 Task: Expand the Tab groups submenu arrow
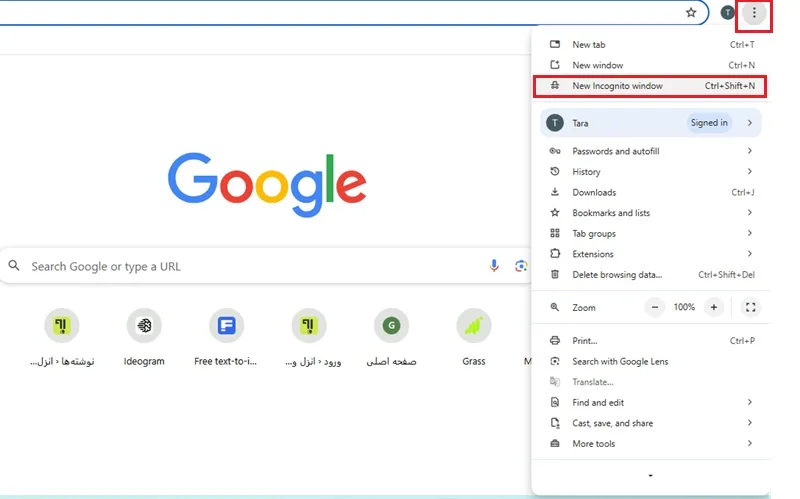pyautogui.click(x=749, y=233)
